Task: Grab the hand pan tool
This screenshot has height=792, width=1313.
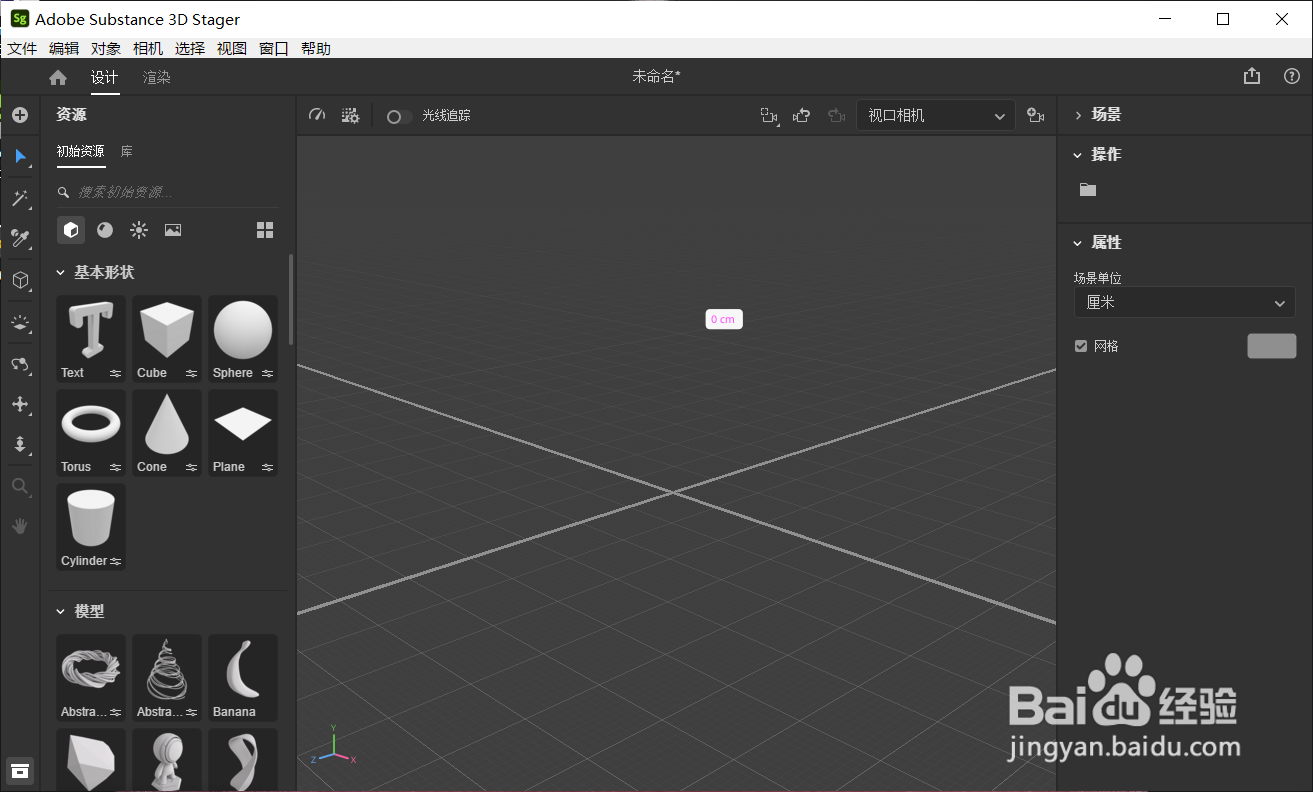Action: (20, 525)
